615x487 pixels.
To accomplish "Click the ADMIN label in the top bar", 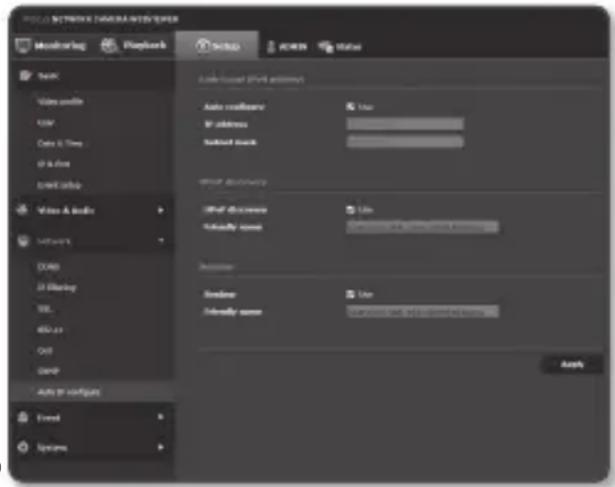I will click(293, 47).
